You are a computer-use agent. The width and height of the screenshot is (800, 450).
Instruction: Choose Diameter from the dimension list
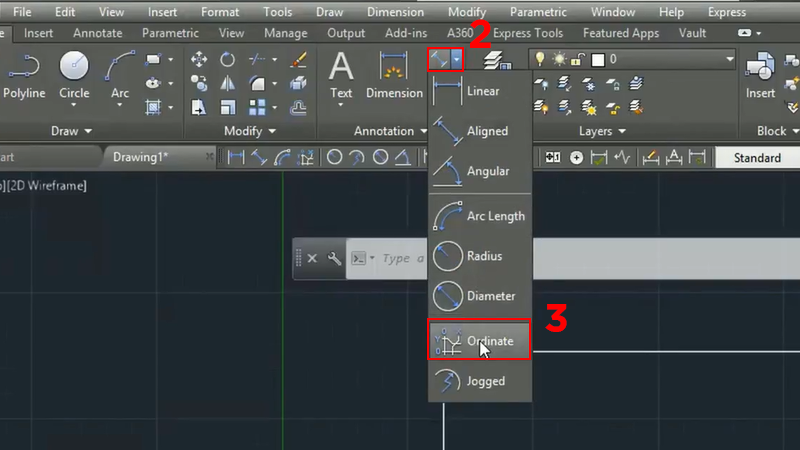click(480, 296)
